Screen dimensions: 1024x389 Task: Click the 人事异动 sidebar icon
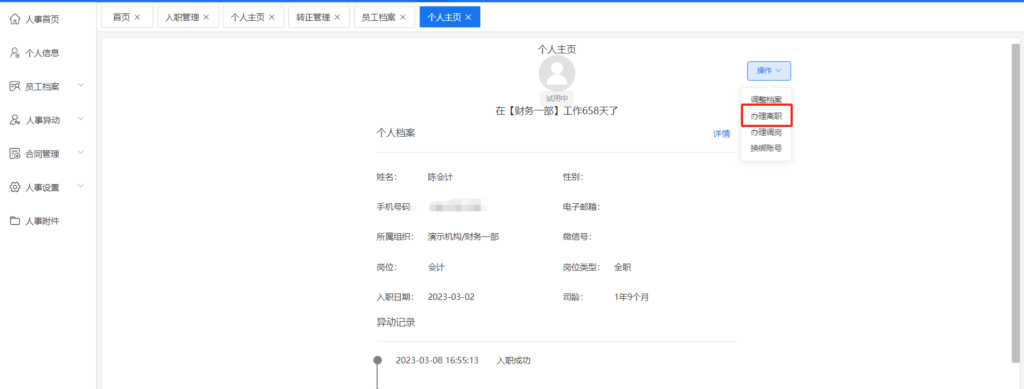(14, 120)
